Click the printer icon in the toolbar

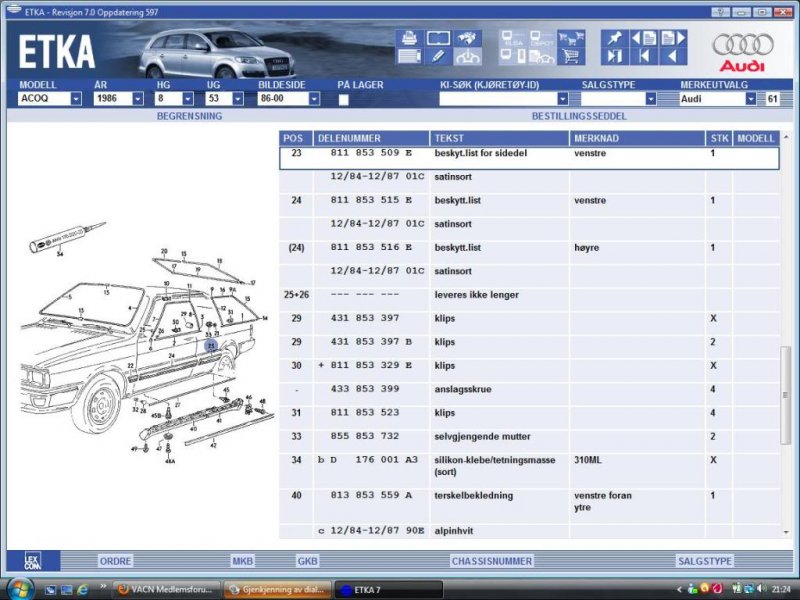408,38
